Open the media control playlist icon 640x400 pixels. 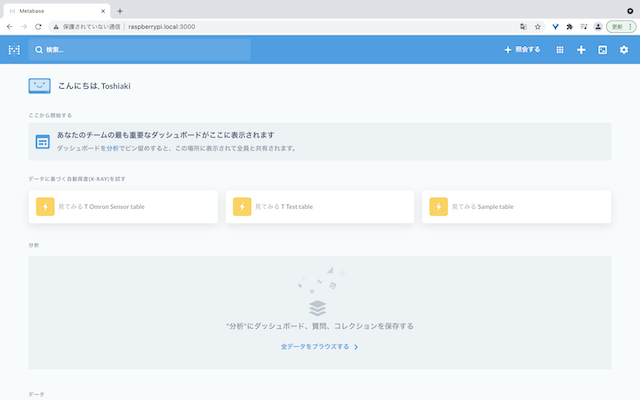584,27
